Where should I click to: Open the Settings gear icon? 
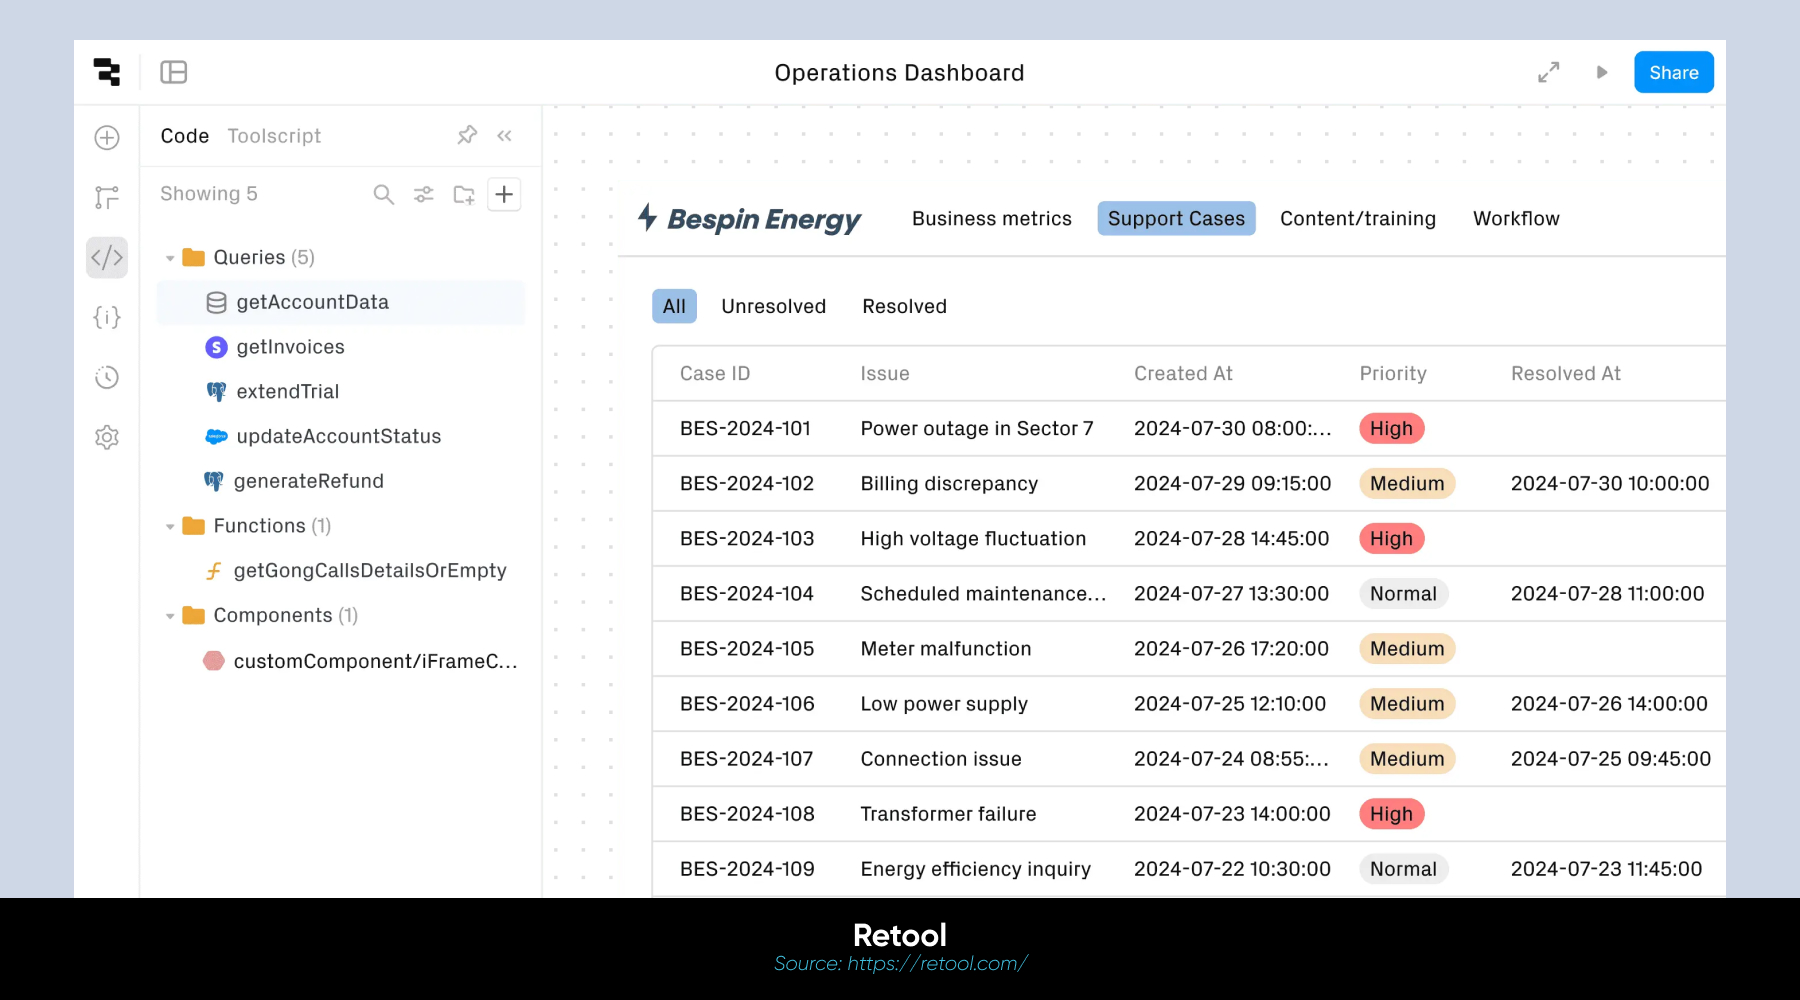coord(107,437)
